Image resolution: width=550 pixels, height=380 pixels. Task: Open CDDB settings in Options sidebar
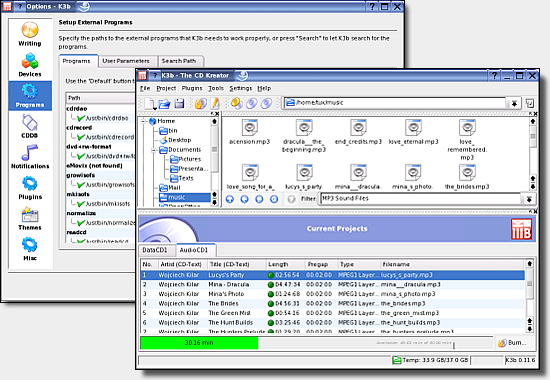pos(30,126)
